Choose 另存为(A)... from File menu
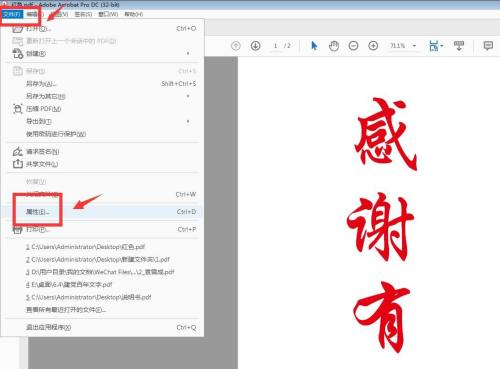 pos(102,84)
